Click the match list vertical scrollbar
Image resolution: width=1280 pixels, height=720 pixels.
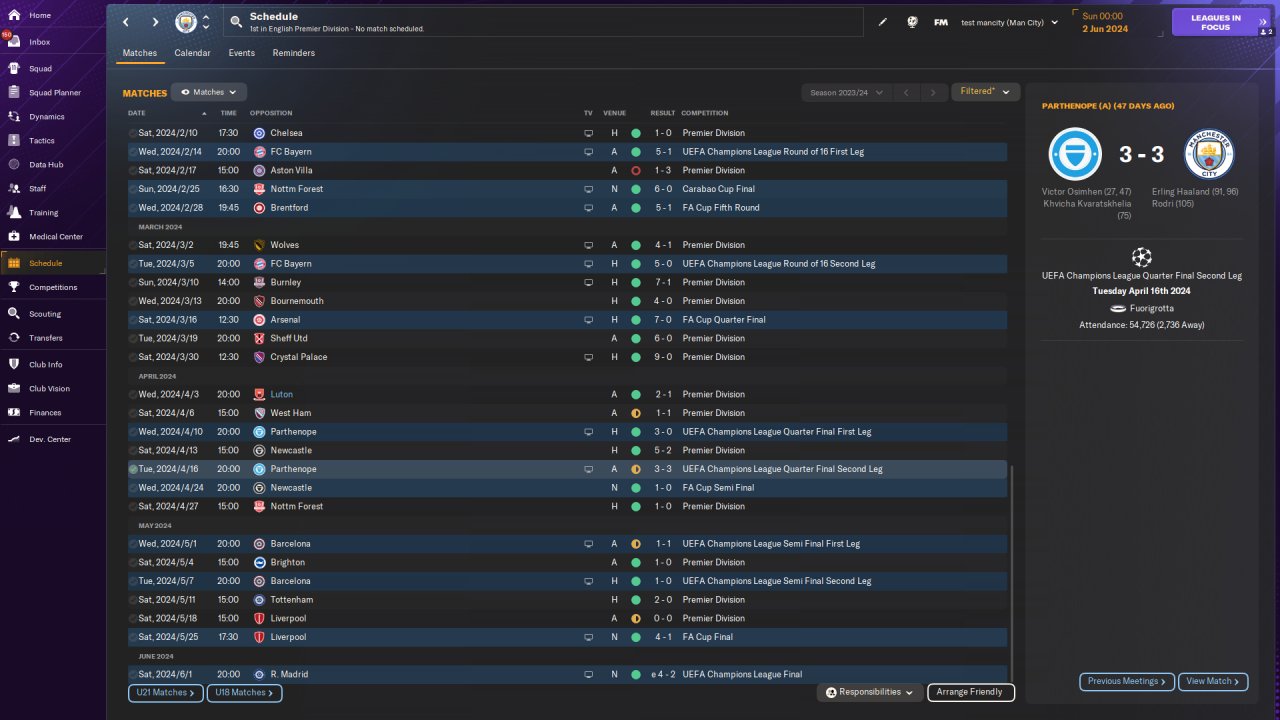tap(1012, 572)
